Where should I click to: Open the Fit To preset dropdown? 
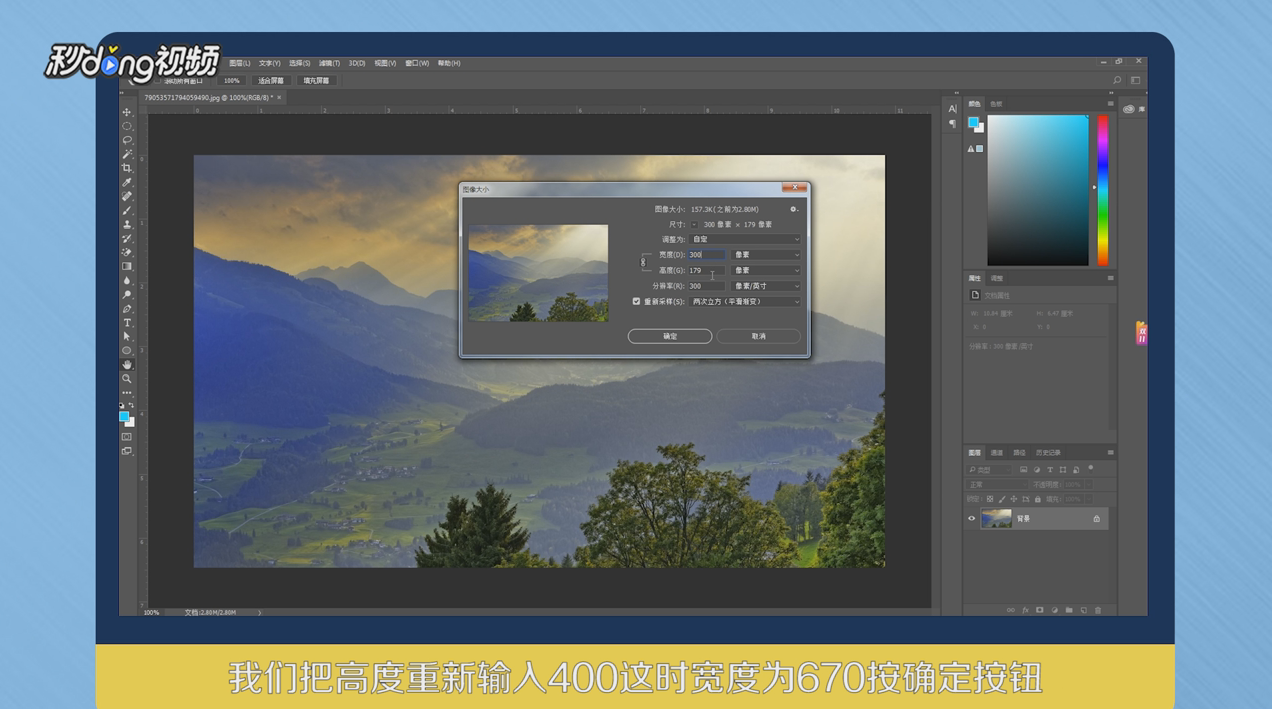tap(745, 239)
